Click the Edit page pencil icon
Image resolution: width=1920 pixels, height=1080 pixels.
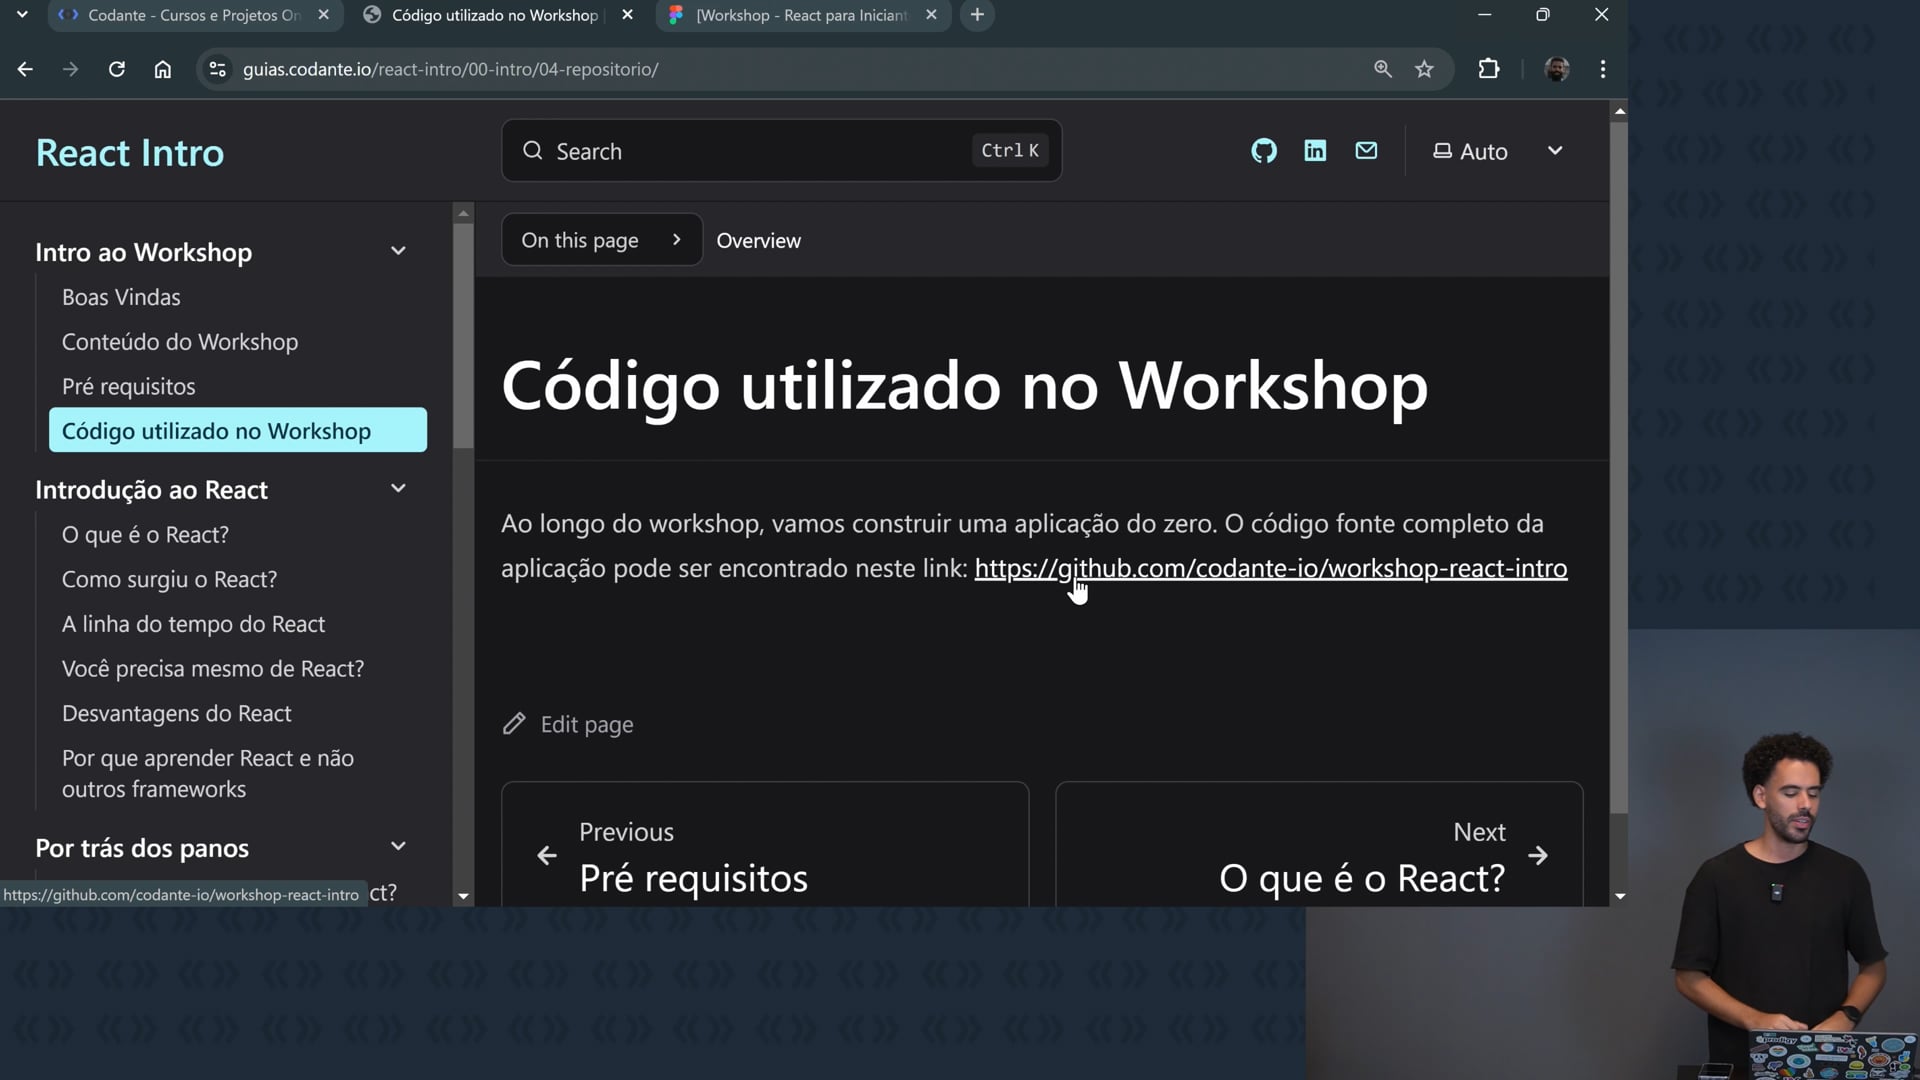pyautogui.click(x=514, y=724)
